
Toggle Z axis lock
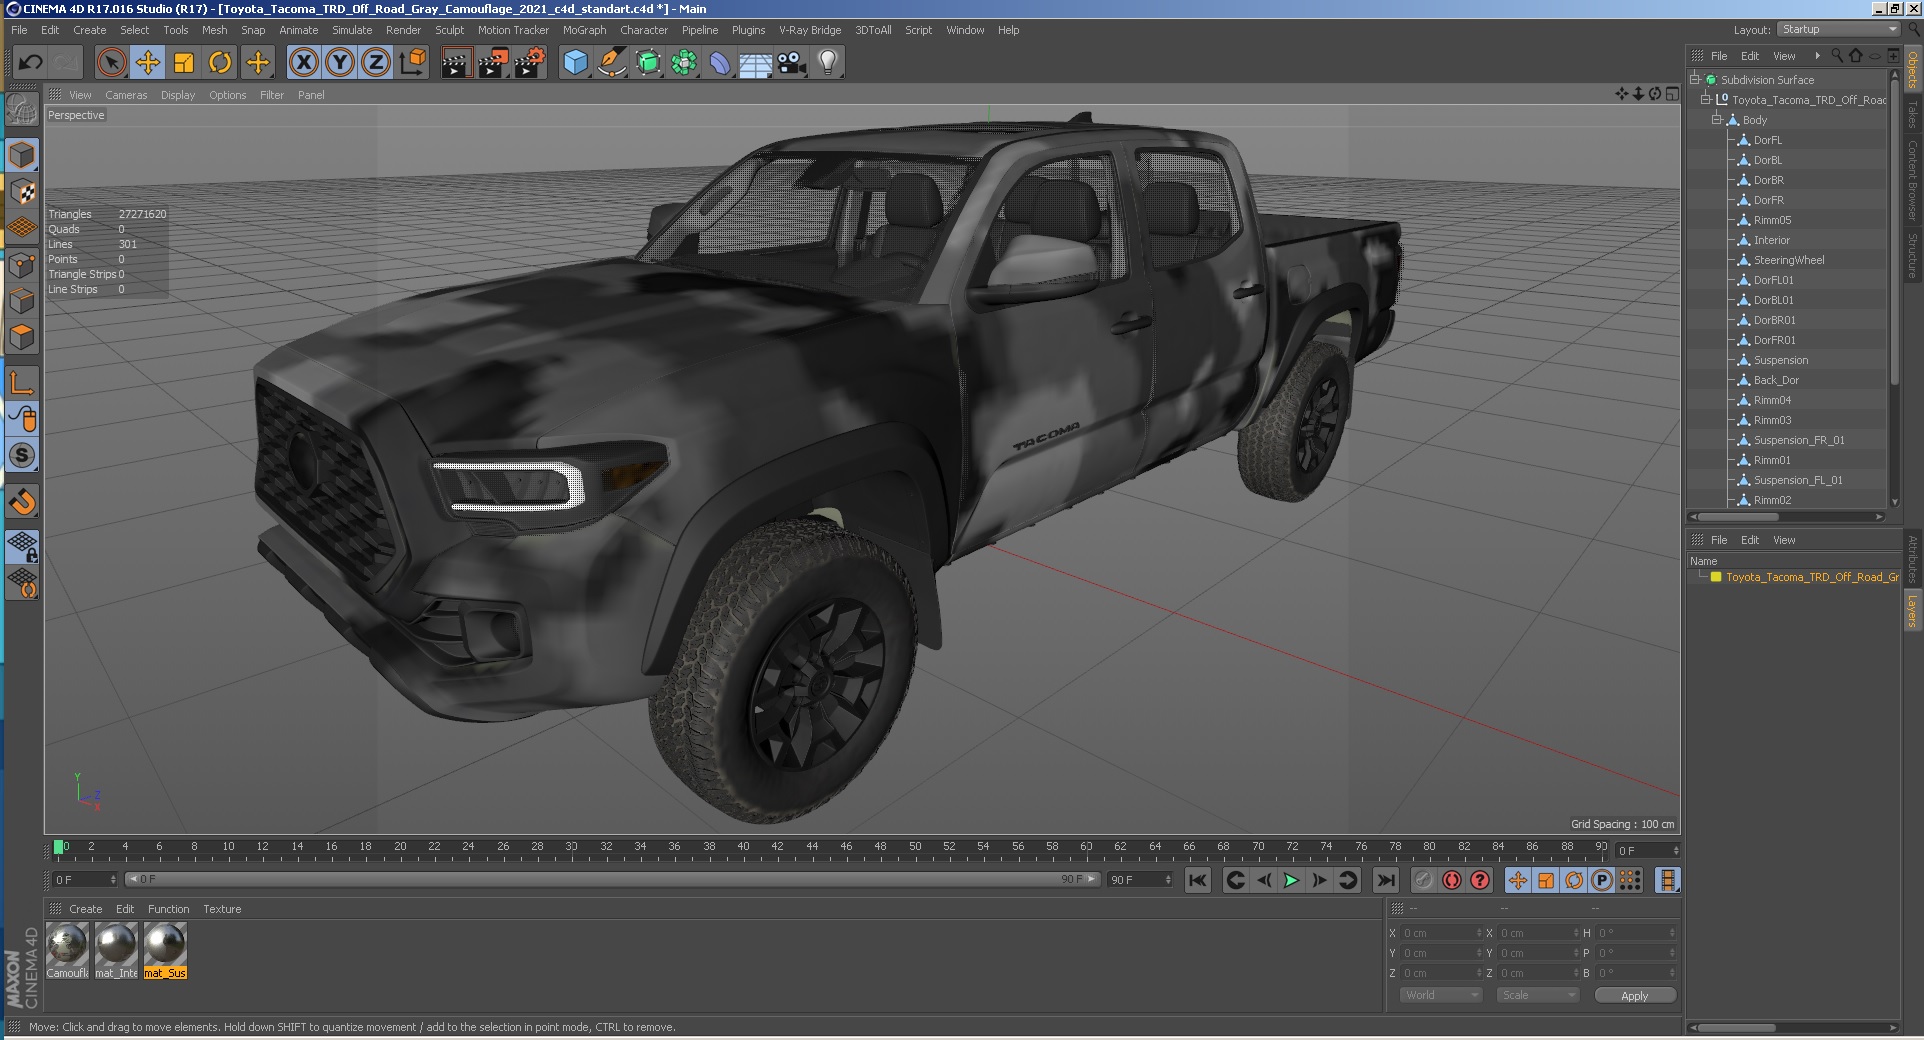click(x=376, y=63)
